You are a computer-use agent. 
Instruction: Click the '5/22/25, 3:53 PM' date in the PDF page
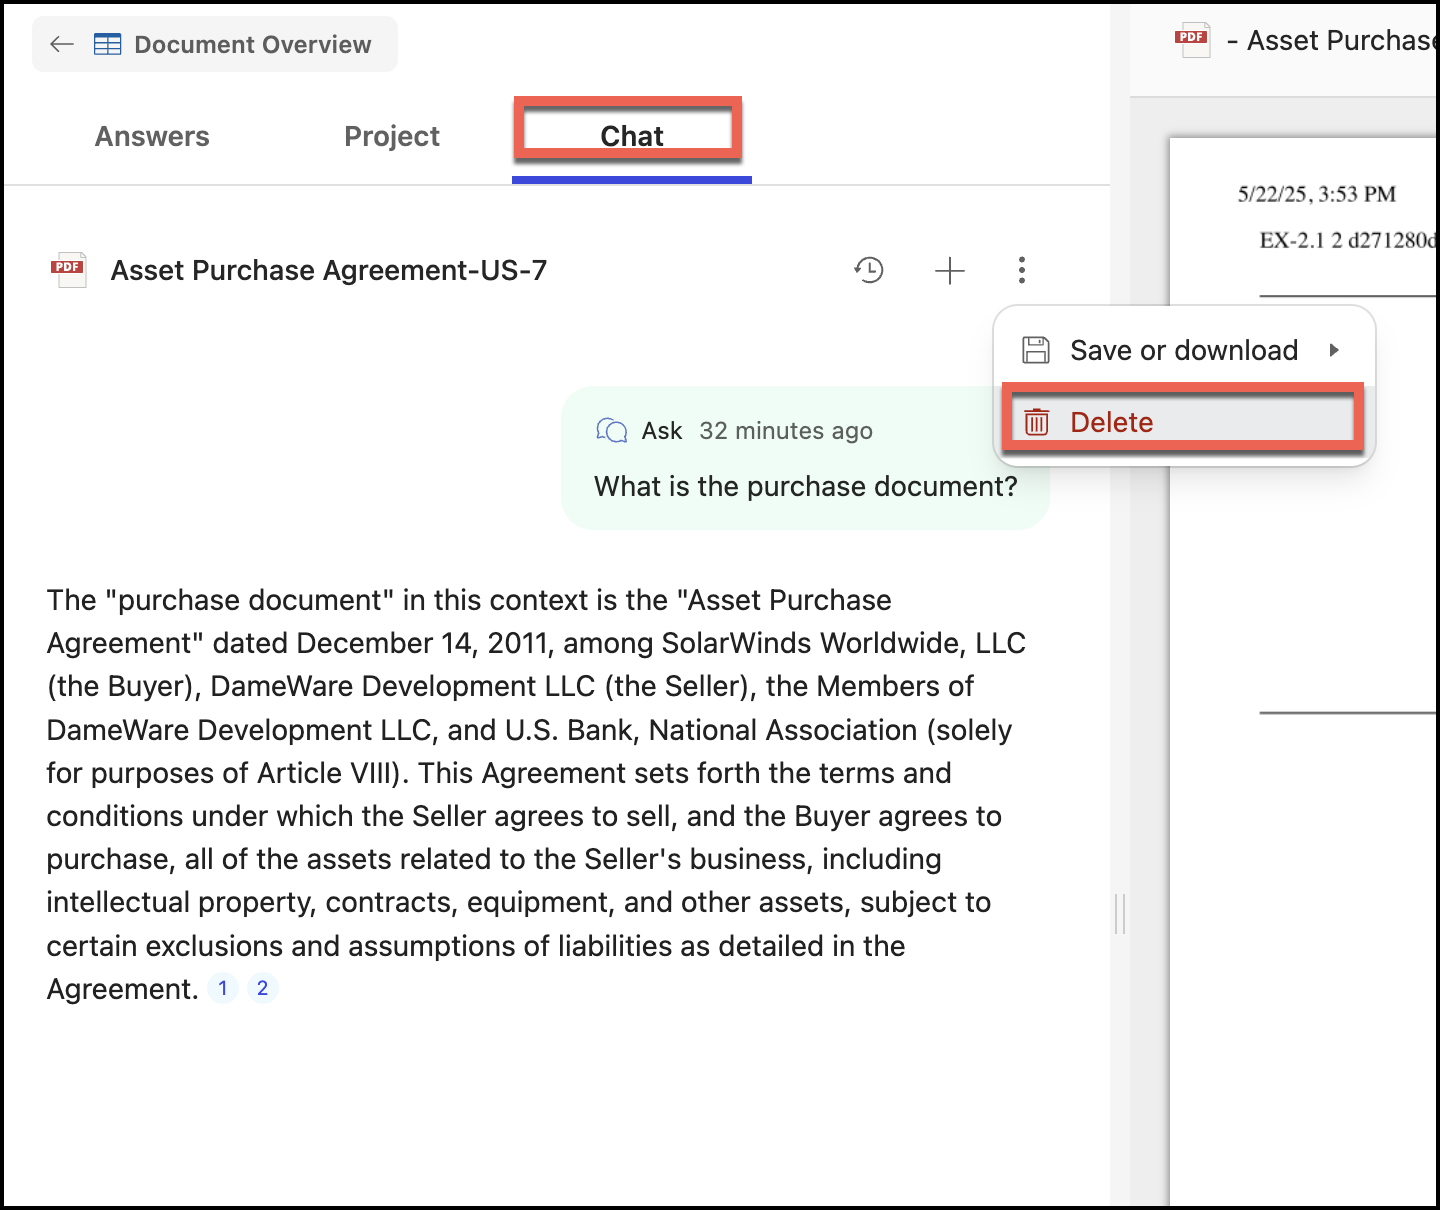click(x=1316, y=194)
